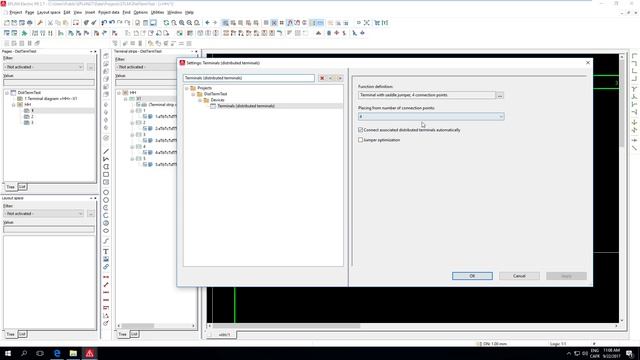Screen dimensions: 640x360
Task: Click the Pages panel Value field
Action: [x=49, y=82]
